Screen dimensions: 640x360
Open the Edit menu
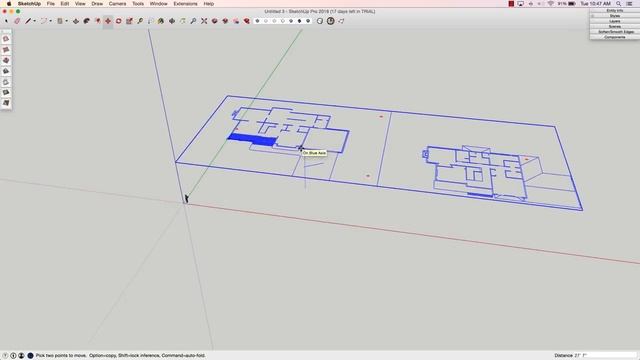pos(65,4)
